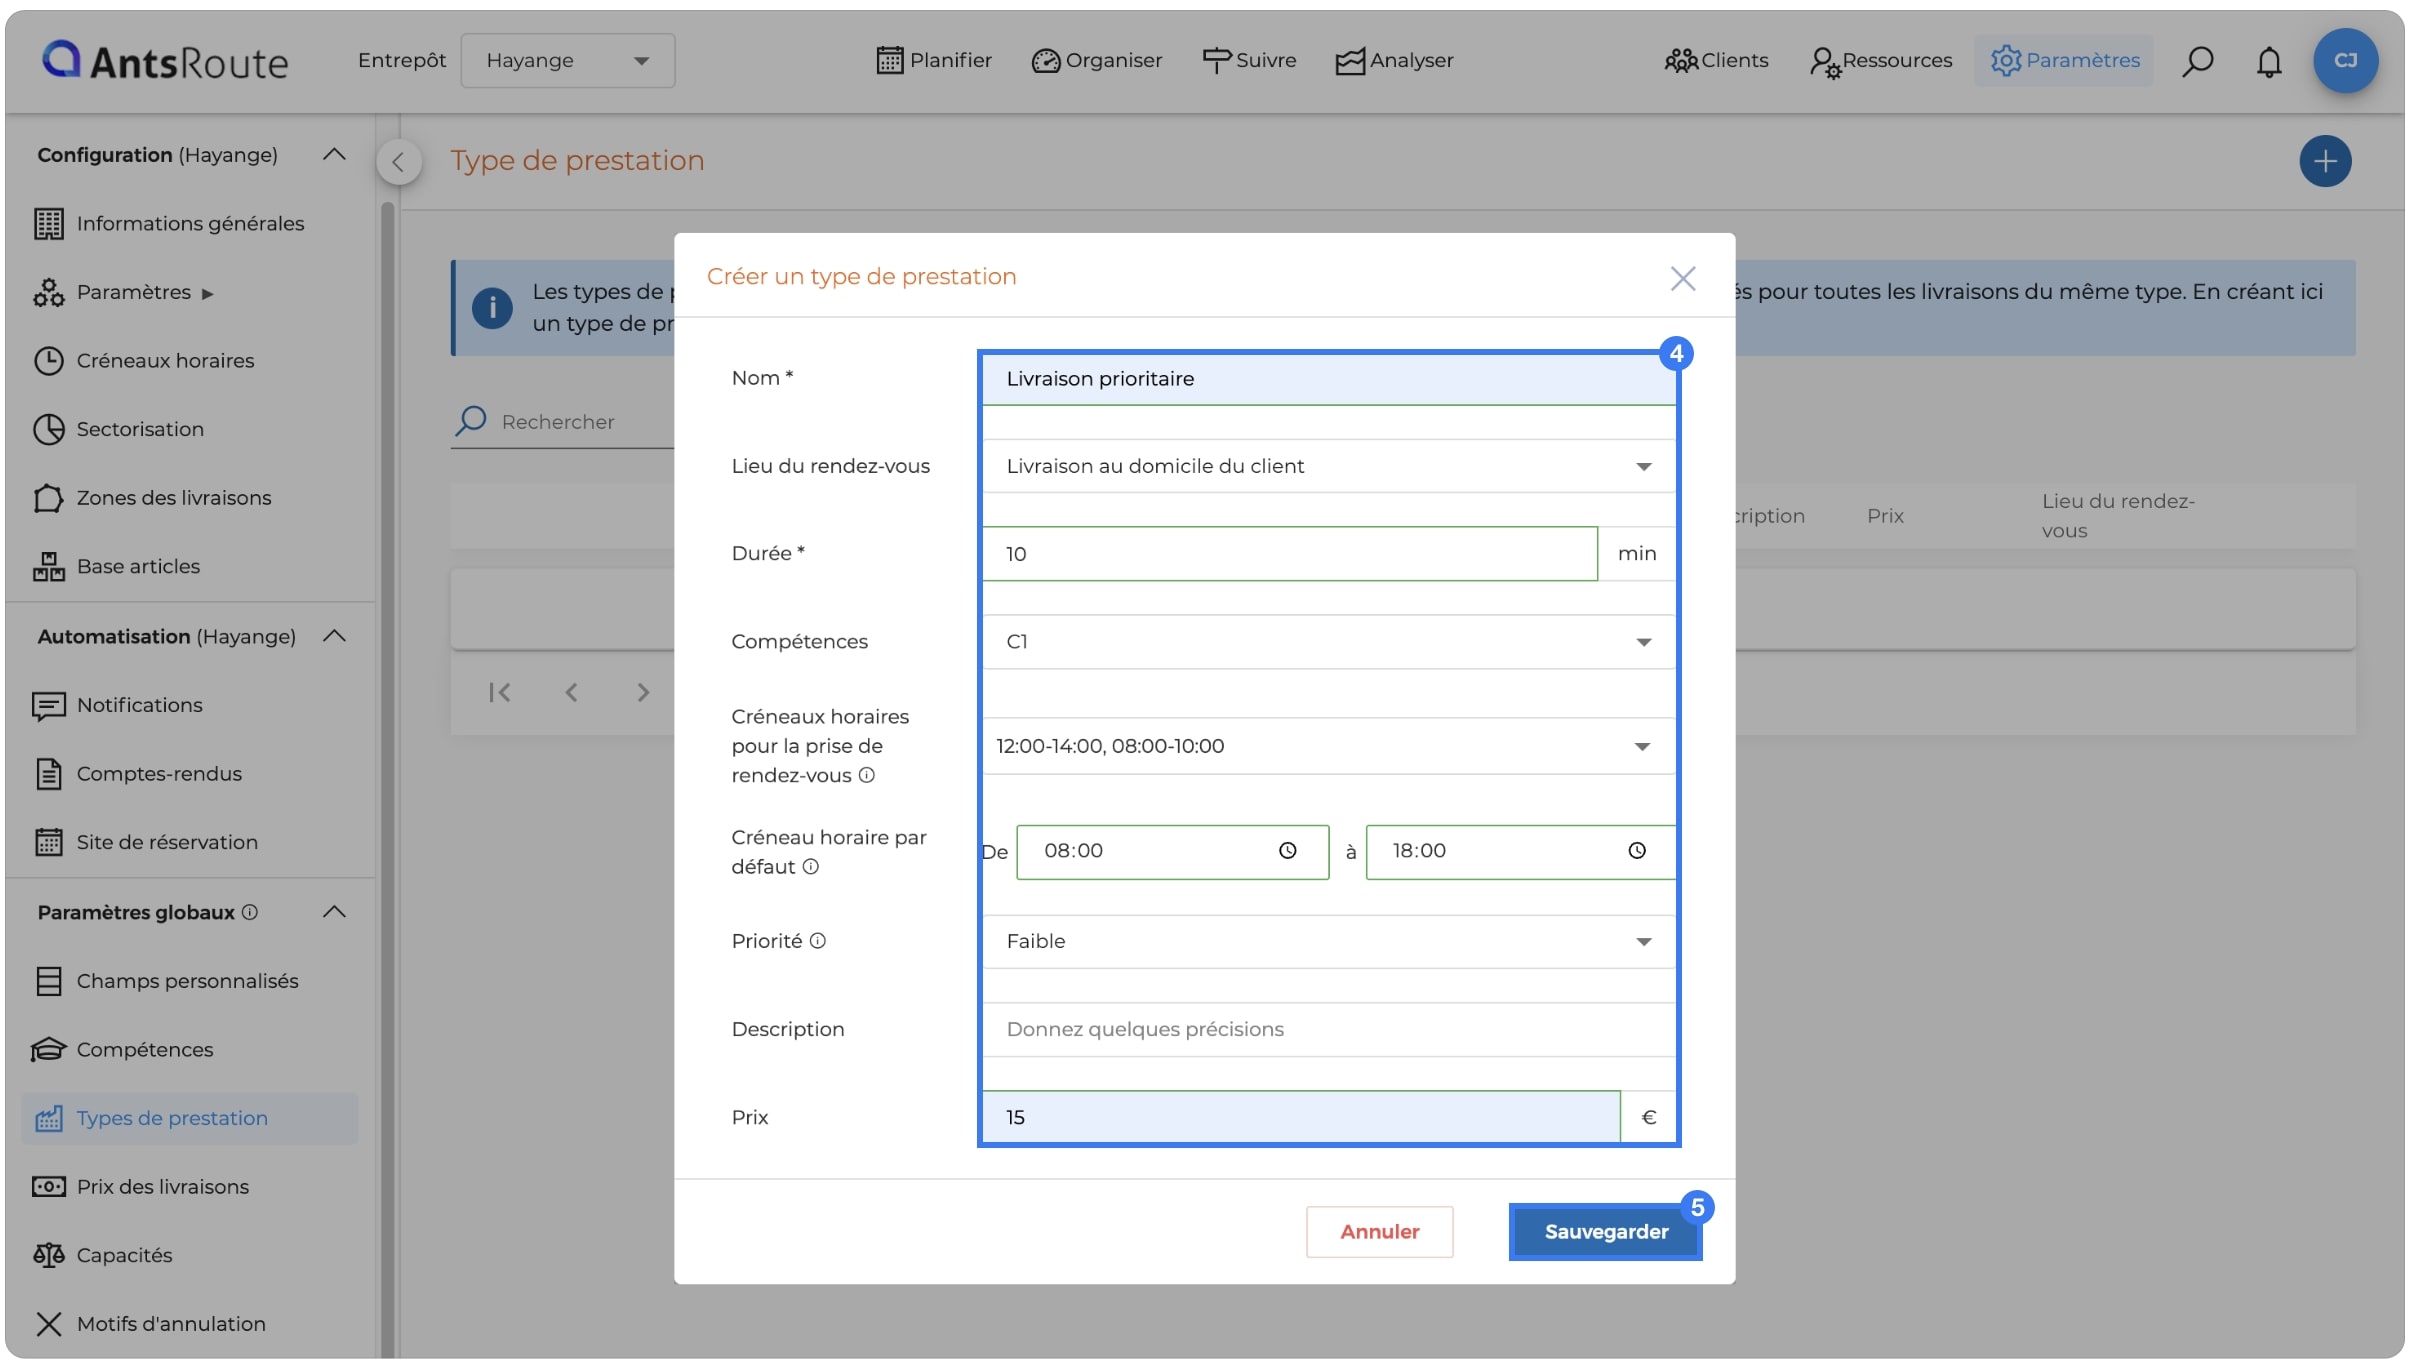
Task: Open the Paramètres top menu
Action: tap(2065, 61)
